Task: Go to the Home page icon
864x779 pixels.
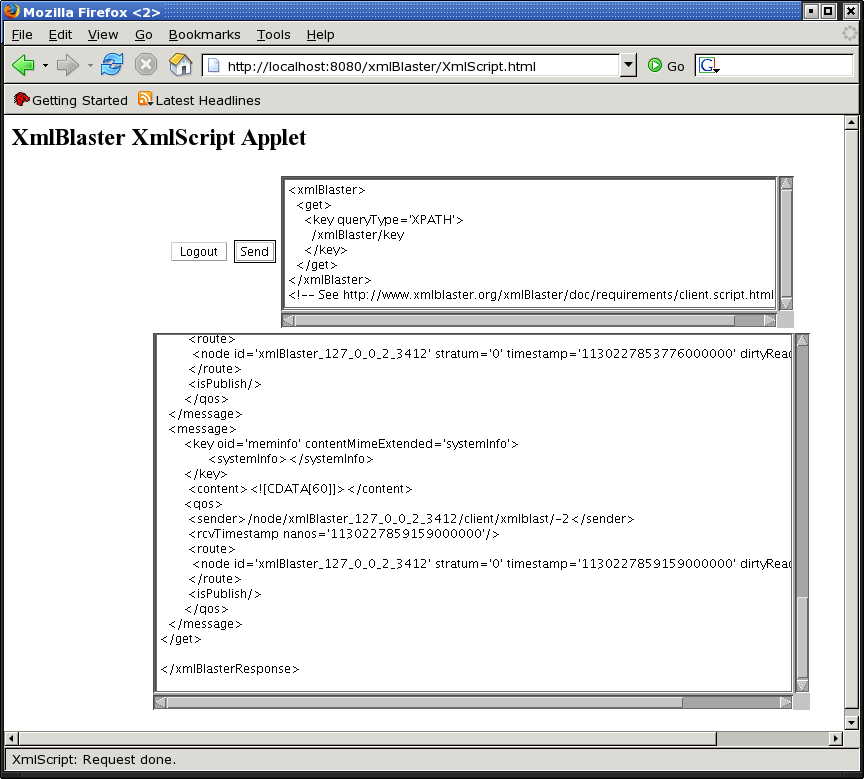Action: pyautogui.click(x=180, y=65)
